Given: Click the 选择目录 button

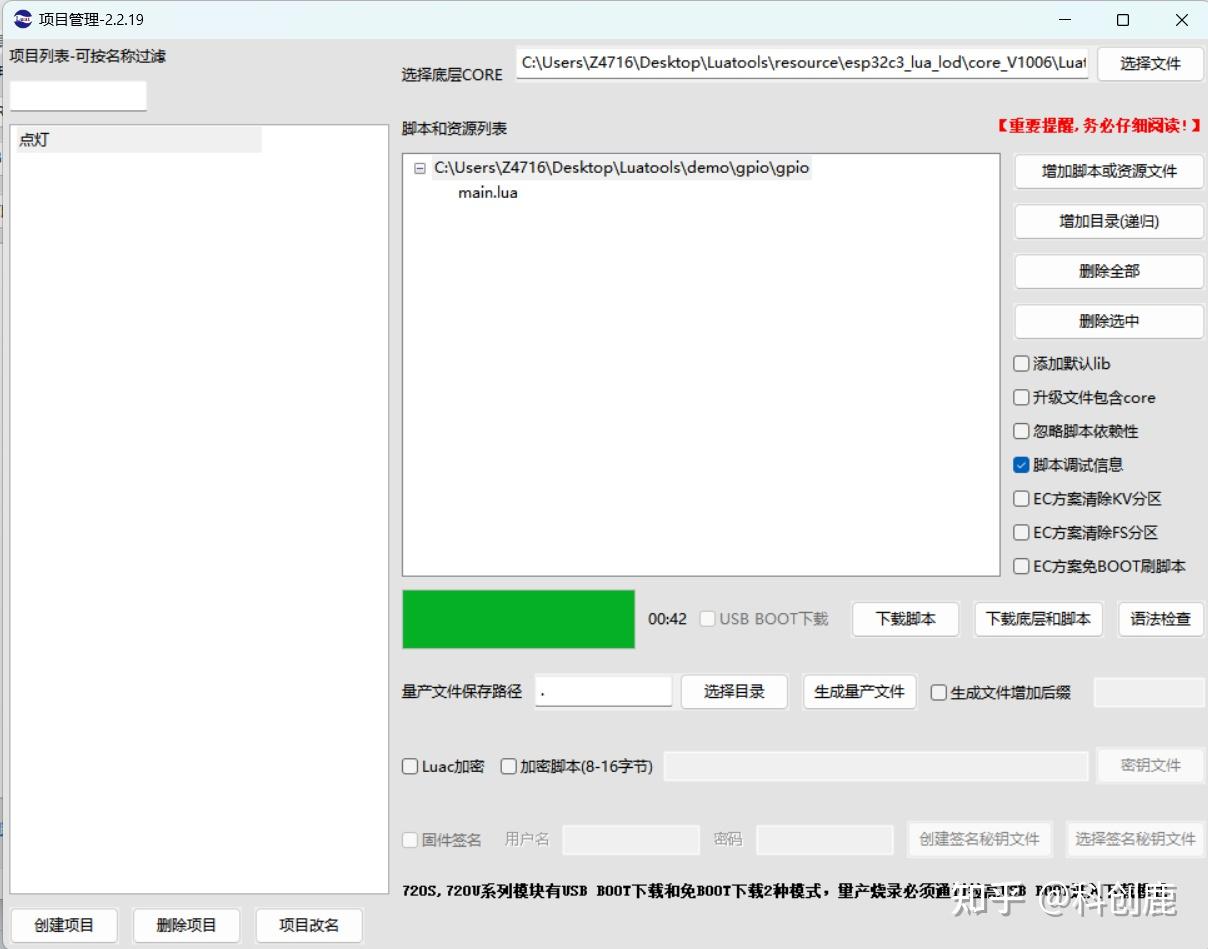Looking at the screenshot, I should click(734, 692).
